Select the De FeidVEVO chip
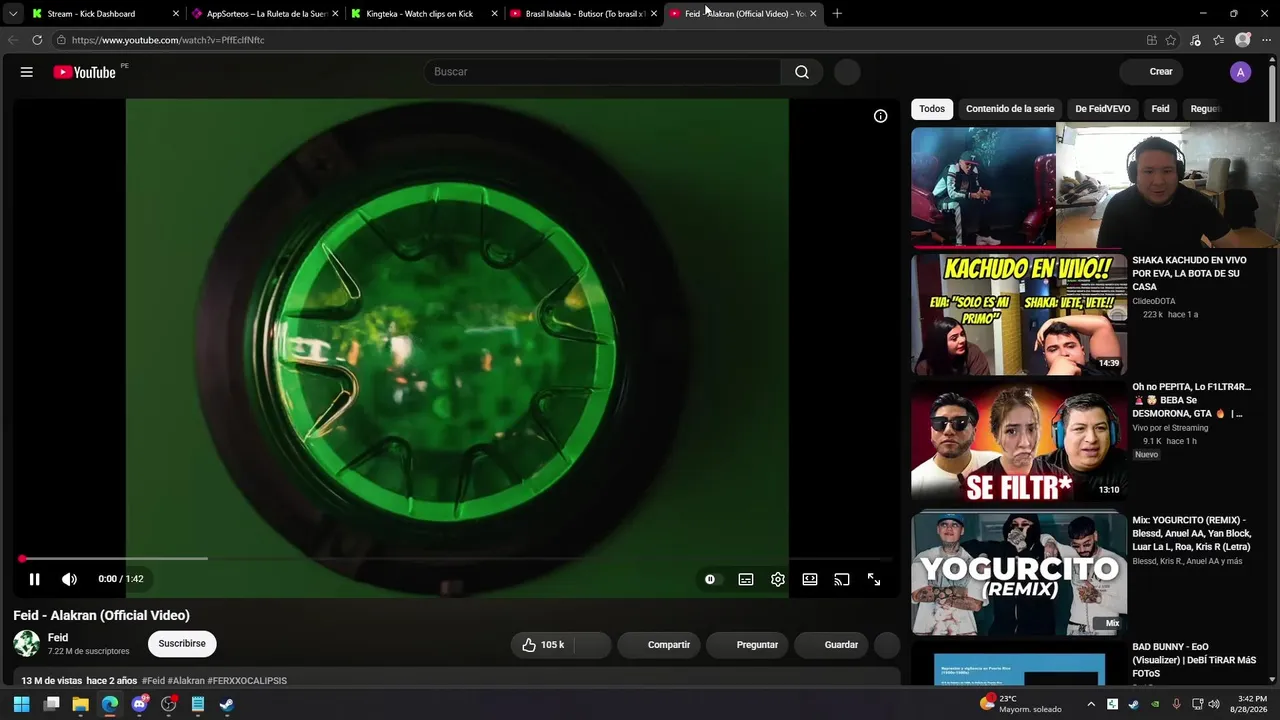This screenshot has height=720, width=1280. (1103, 109)
